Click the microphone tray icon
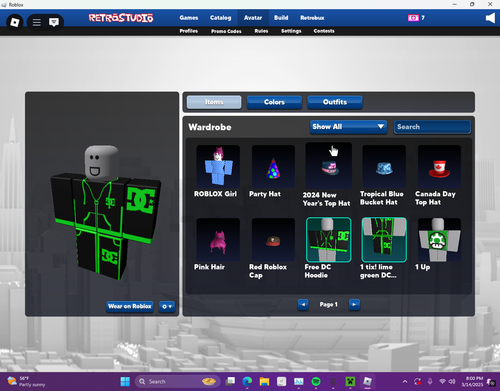The image size is (500, 391). [x=430, y=381]
